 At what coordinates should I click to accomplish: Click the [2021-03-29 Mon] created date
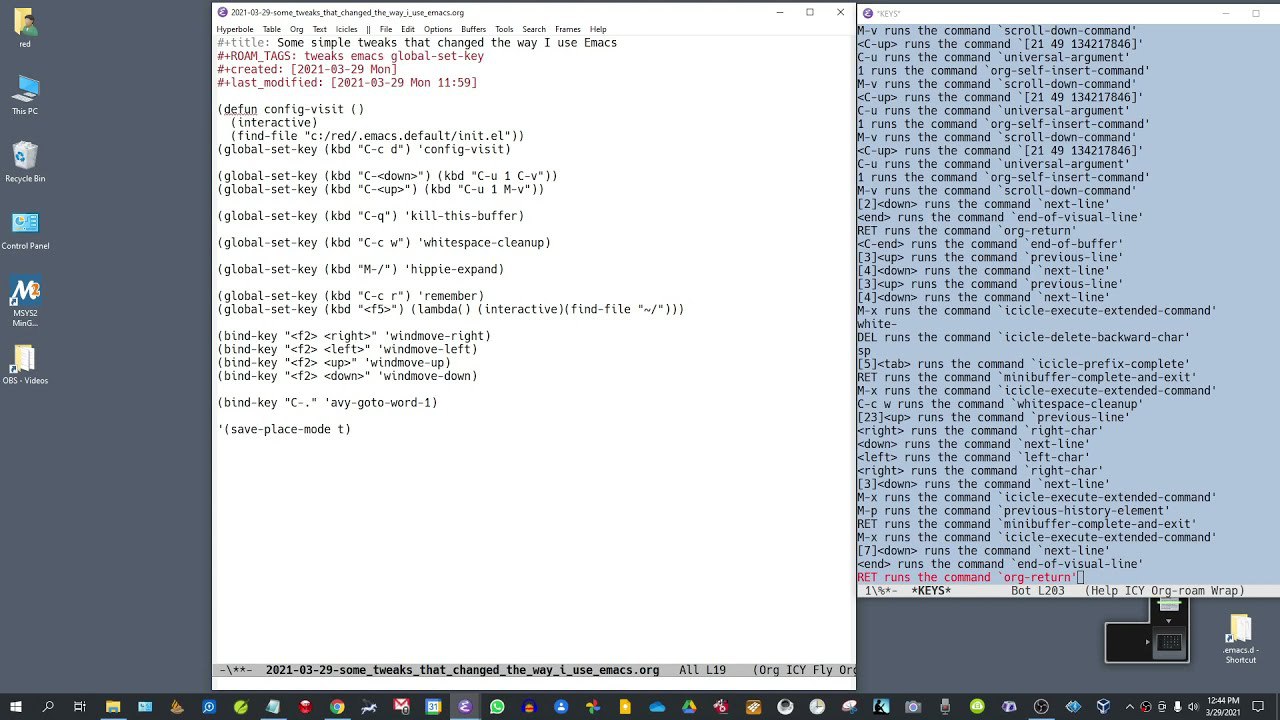click(344, 69)
